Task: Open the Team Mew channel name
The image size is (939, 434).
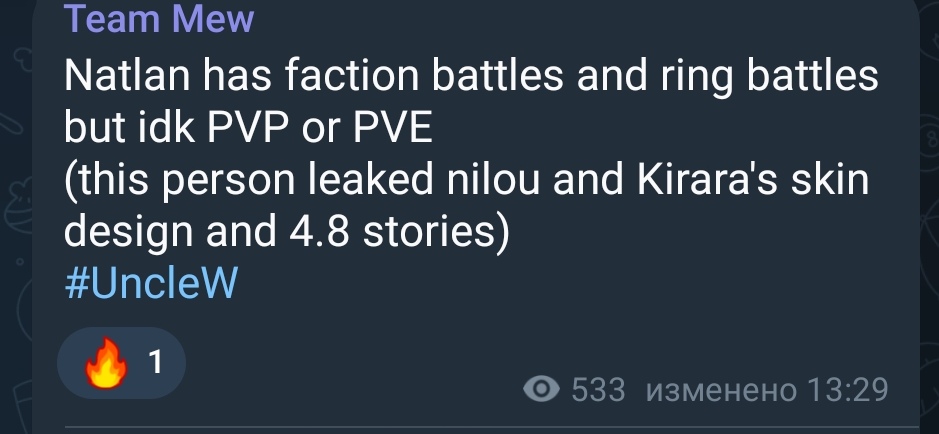Action: click(x=158, y=20)
